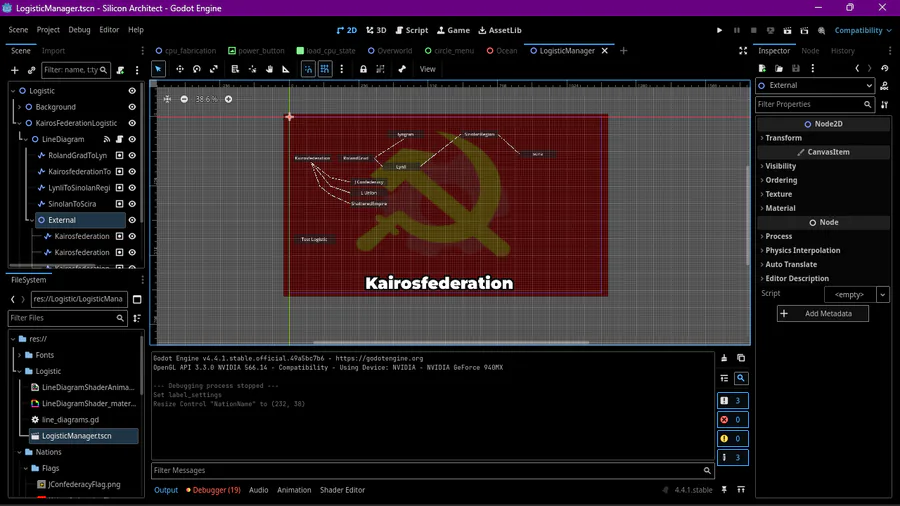The image size is (900, 506).
Task: Toggle visibility of External node
Action: pyautogui.click(x=132, y=220)
